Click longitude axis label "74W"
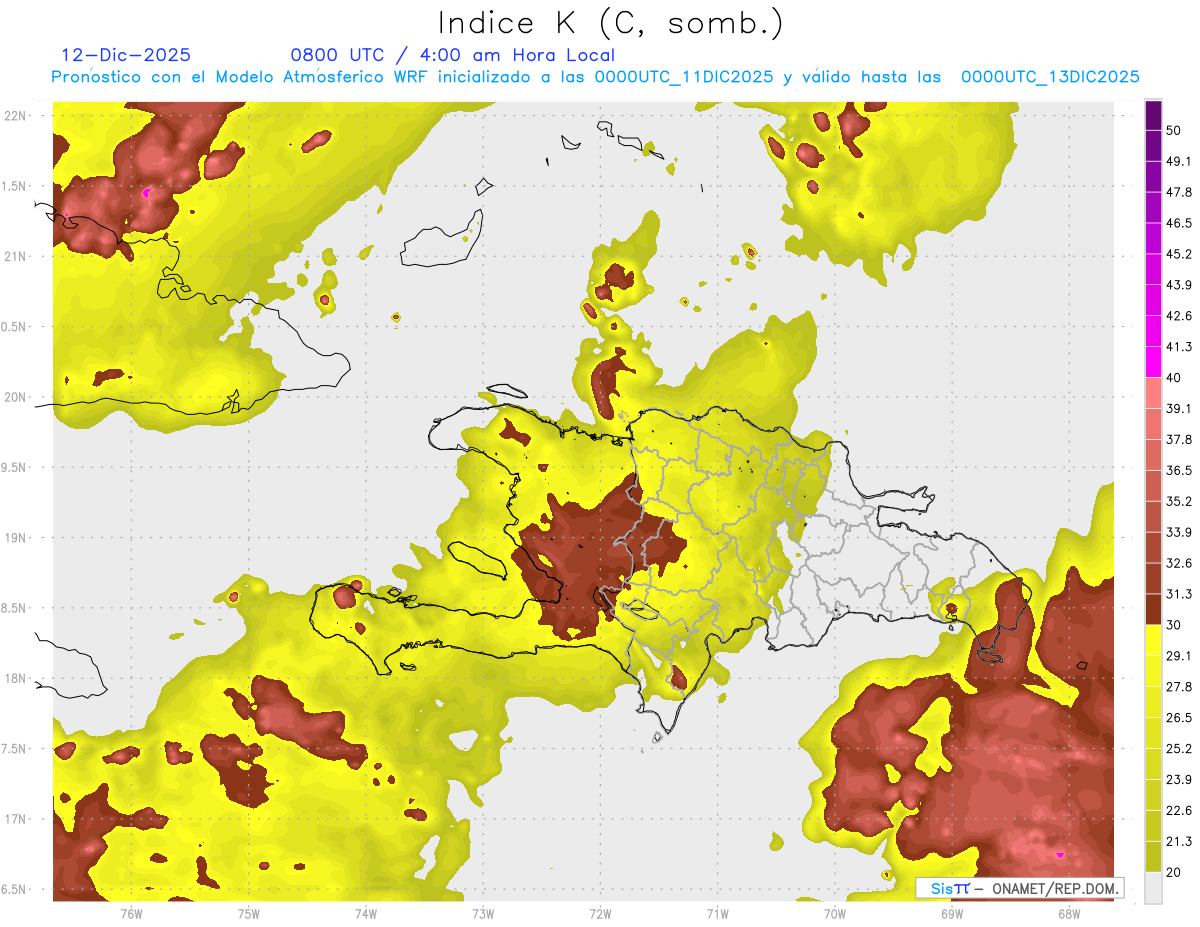 (x=366, y=913)
